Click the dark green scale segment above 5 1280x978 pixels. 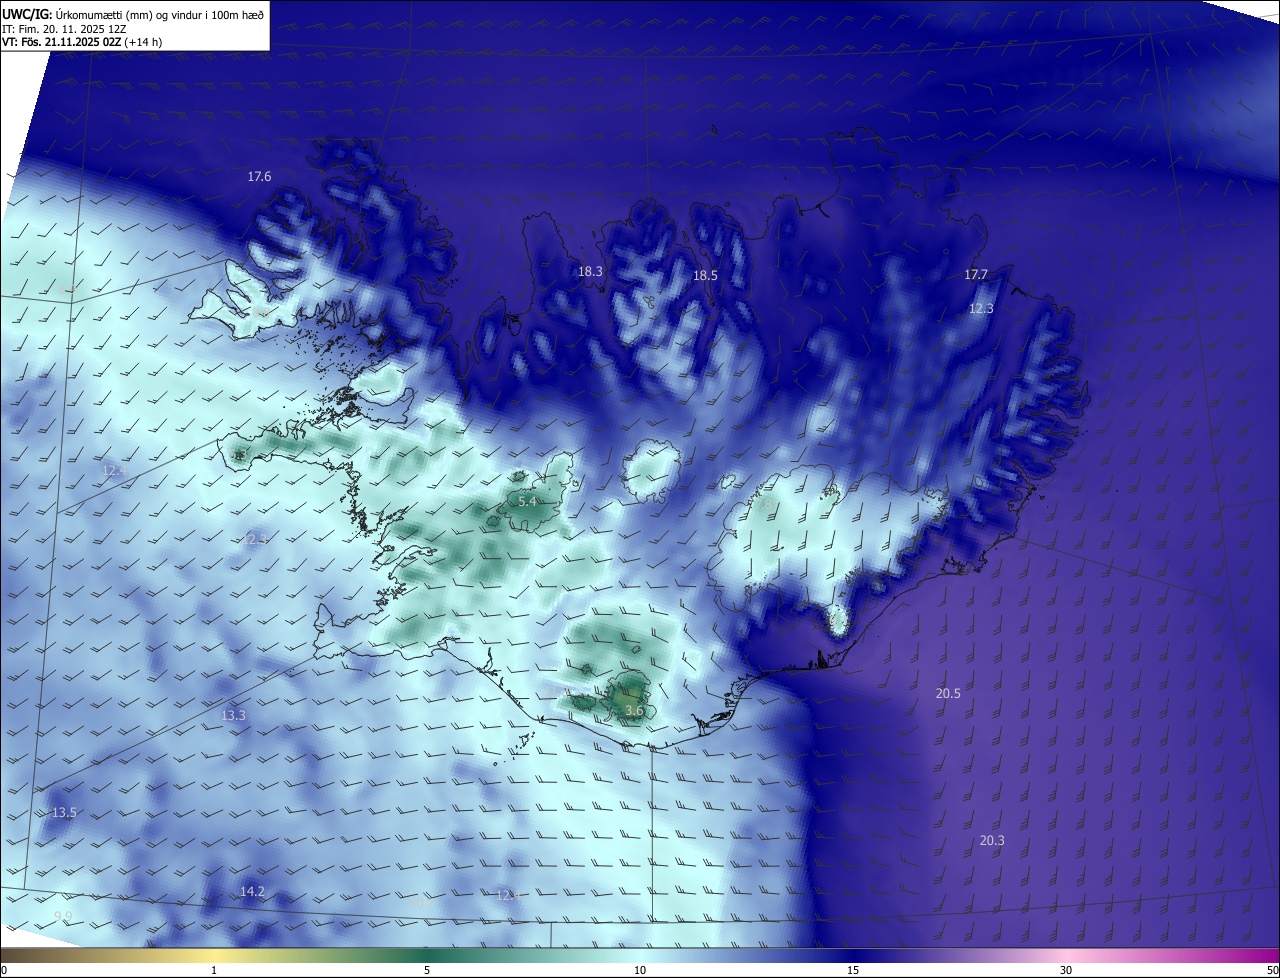pyautogui.click(x=427, y=955)
